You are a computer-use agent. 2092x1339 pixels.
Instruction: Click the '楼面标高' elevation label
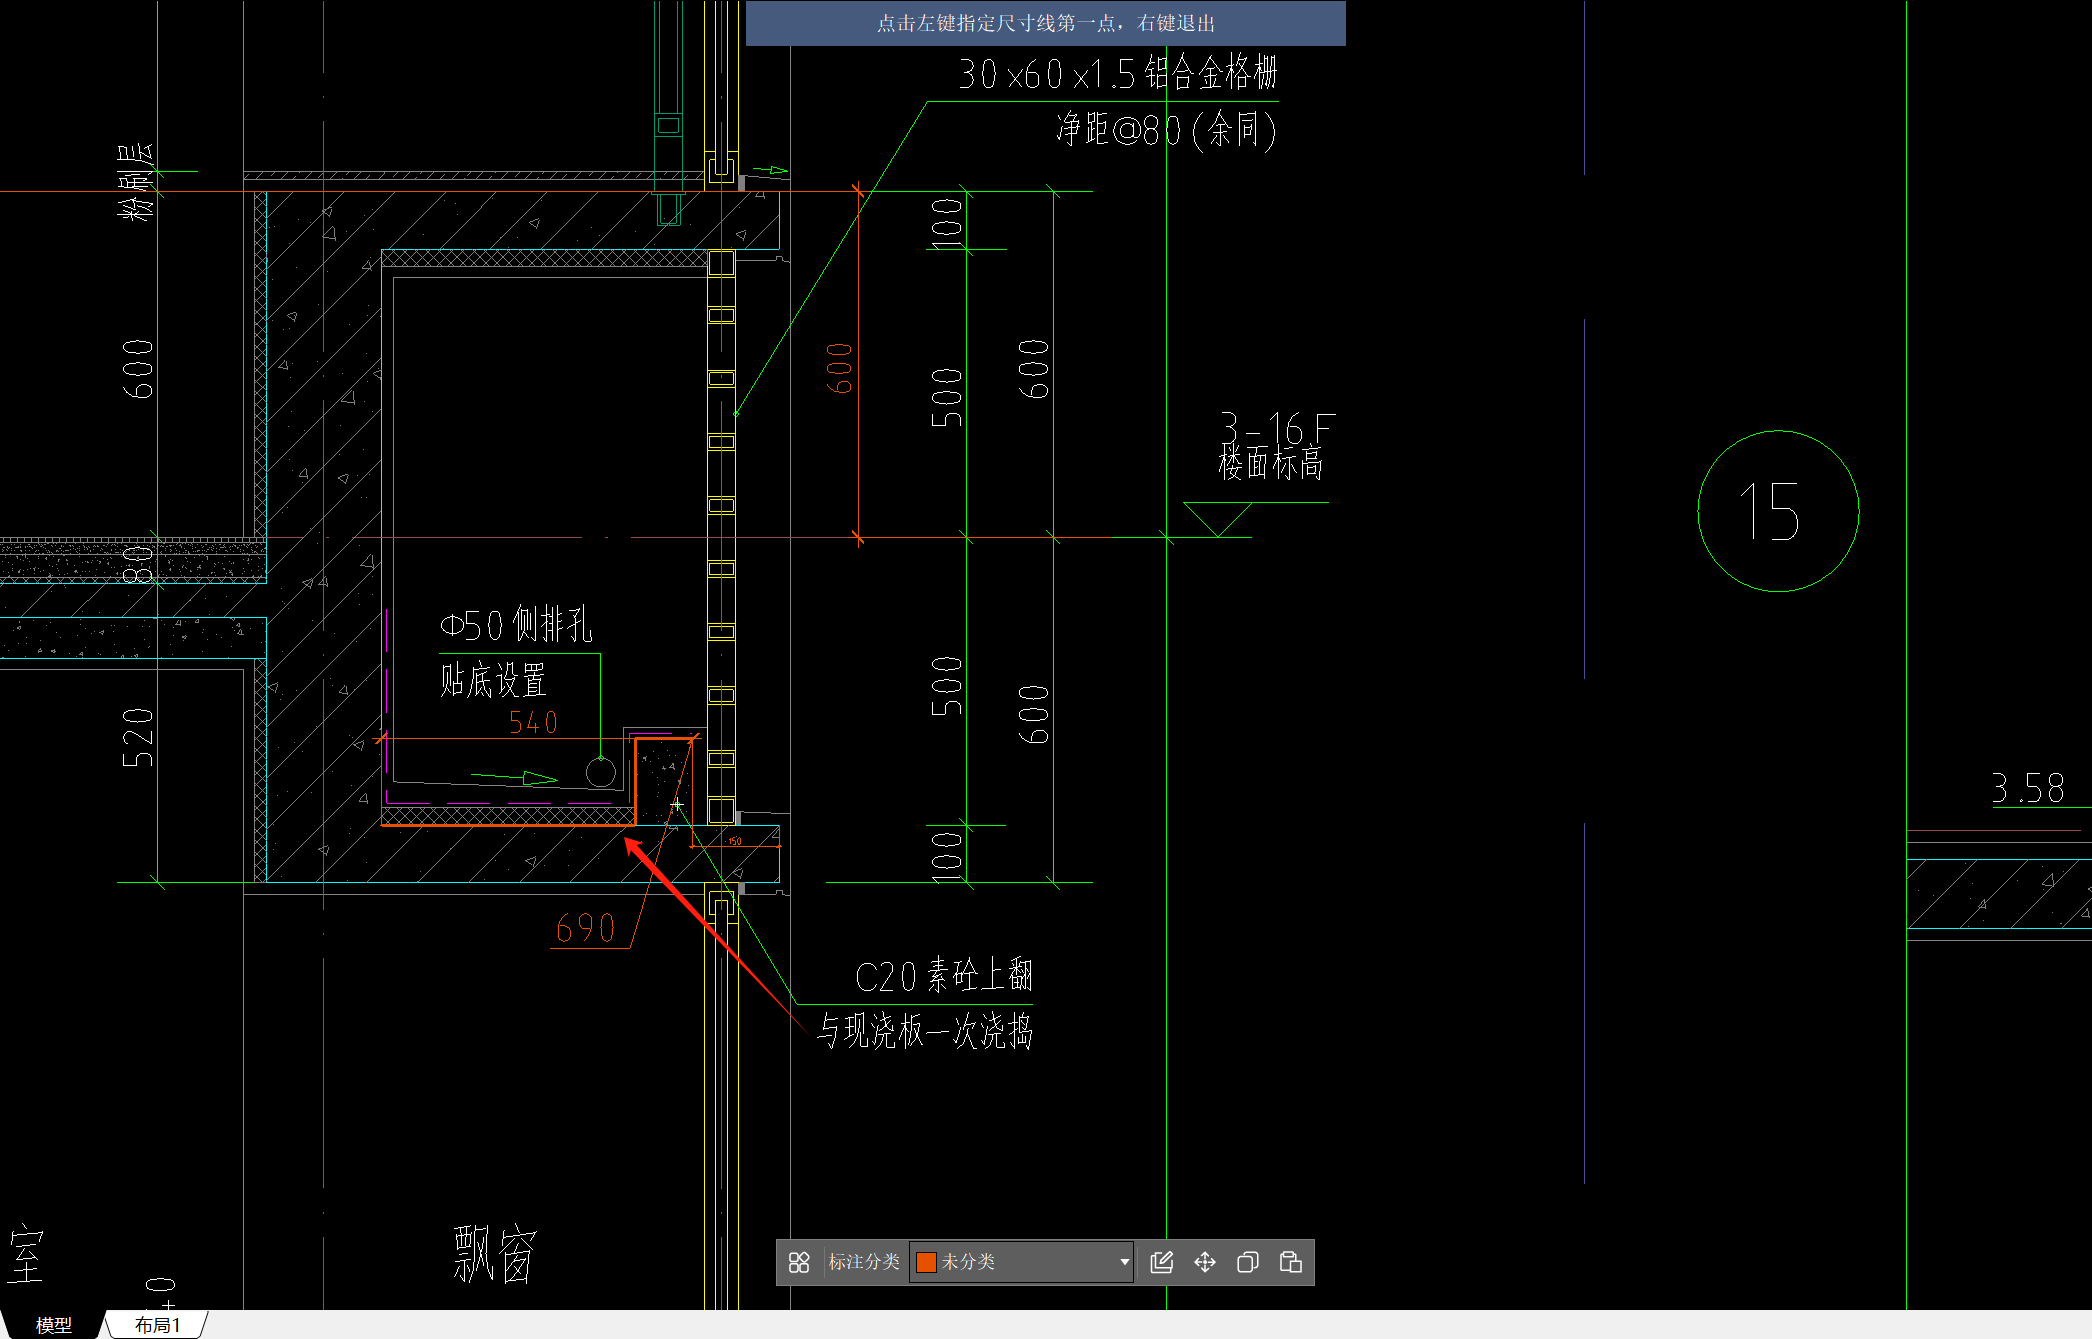[1271, 463]
